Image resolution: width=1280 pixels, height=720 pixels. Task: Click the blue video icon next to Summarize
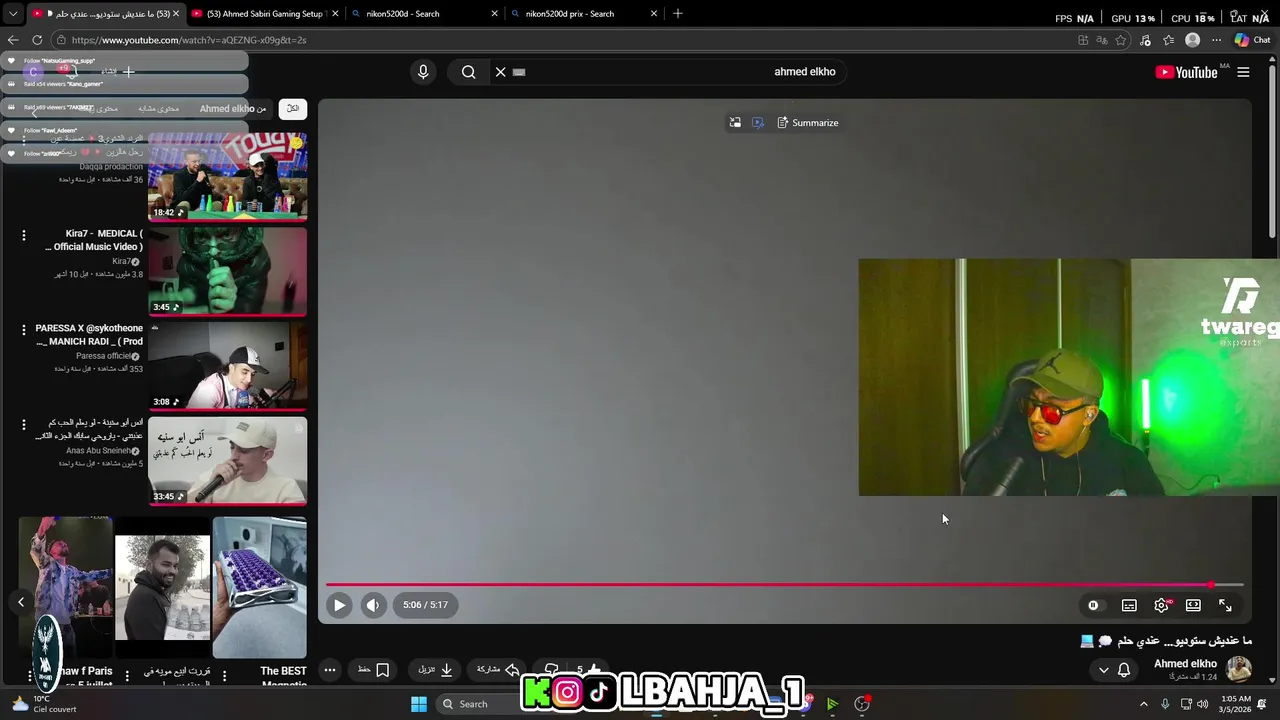(x=758, y=123)
